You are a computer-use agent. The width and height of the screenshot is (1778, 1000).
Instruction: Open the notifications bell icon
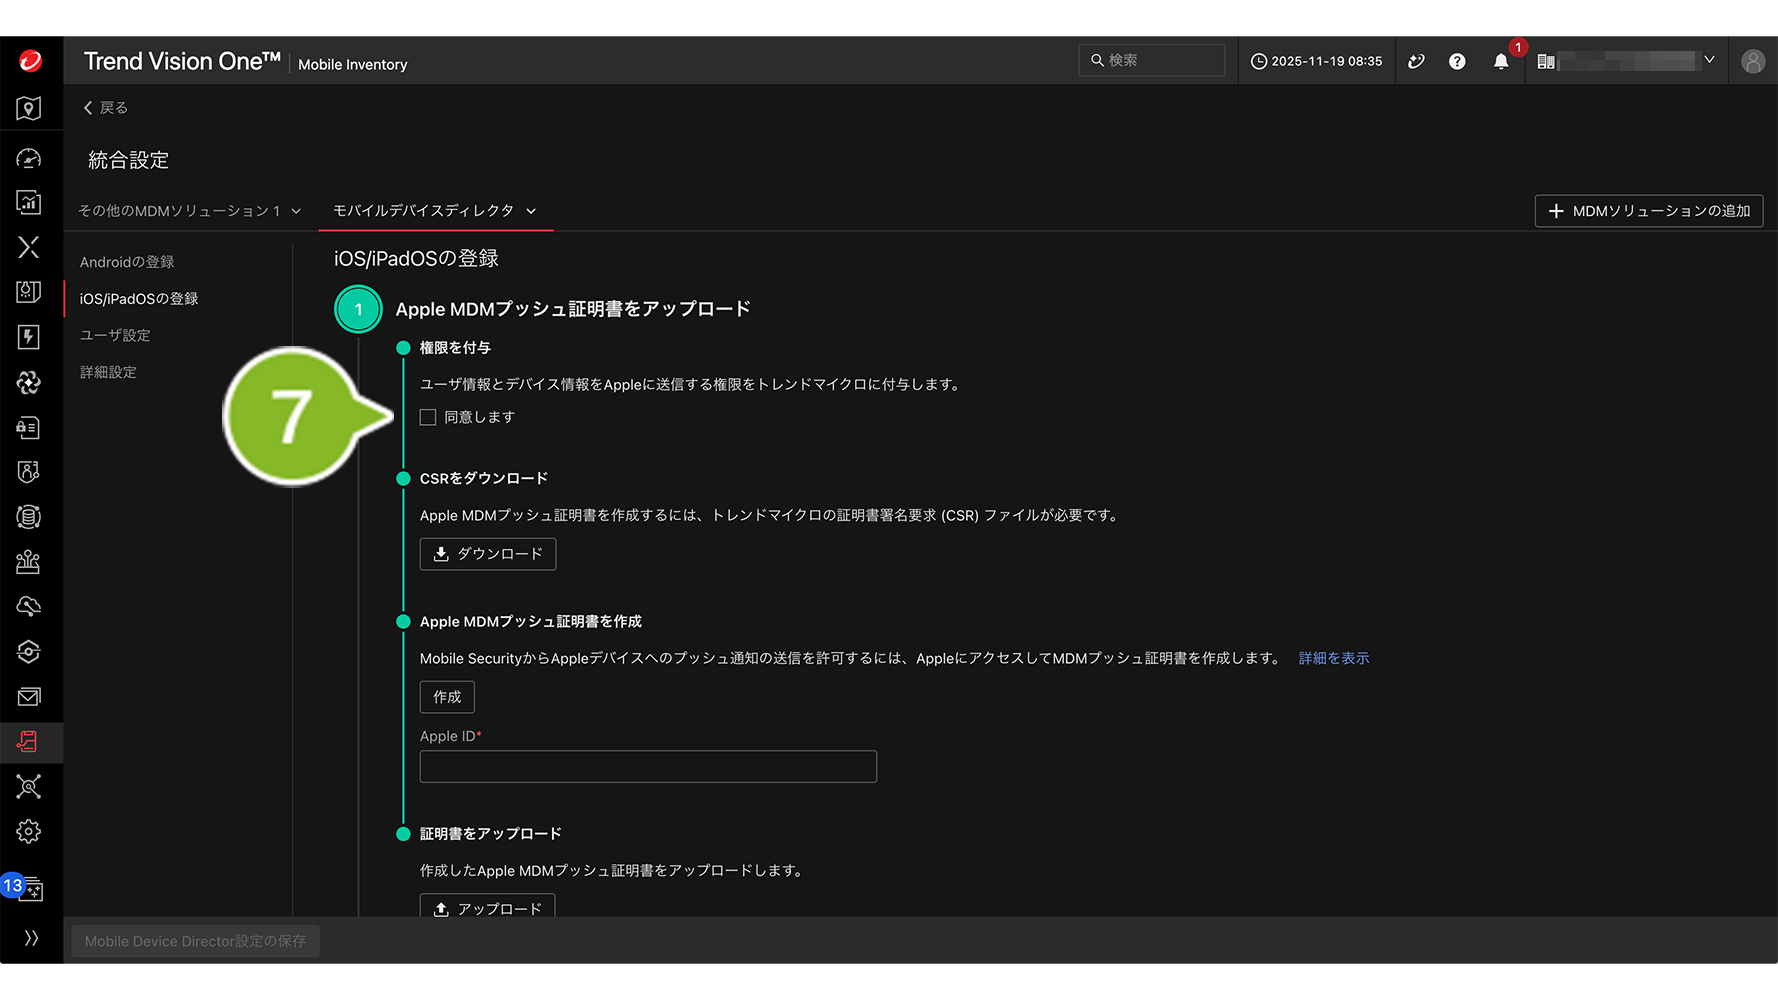tap(1500, 62)
